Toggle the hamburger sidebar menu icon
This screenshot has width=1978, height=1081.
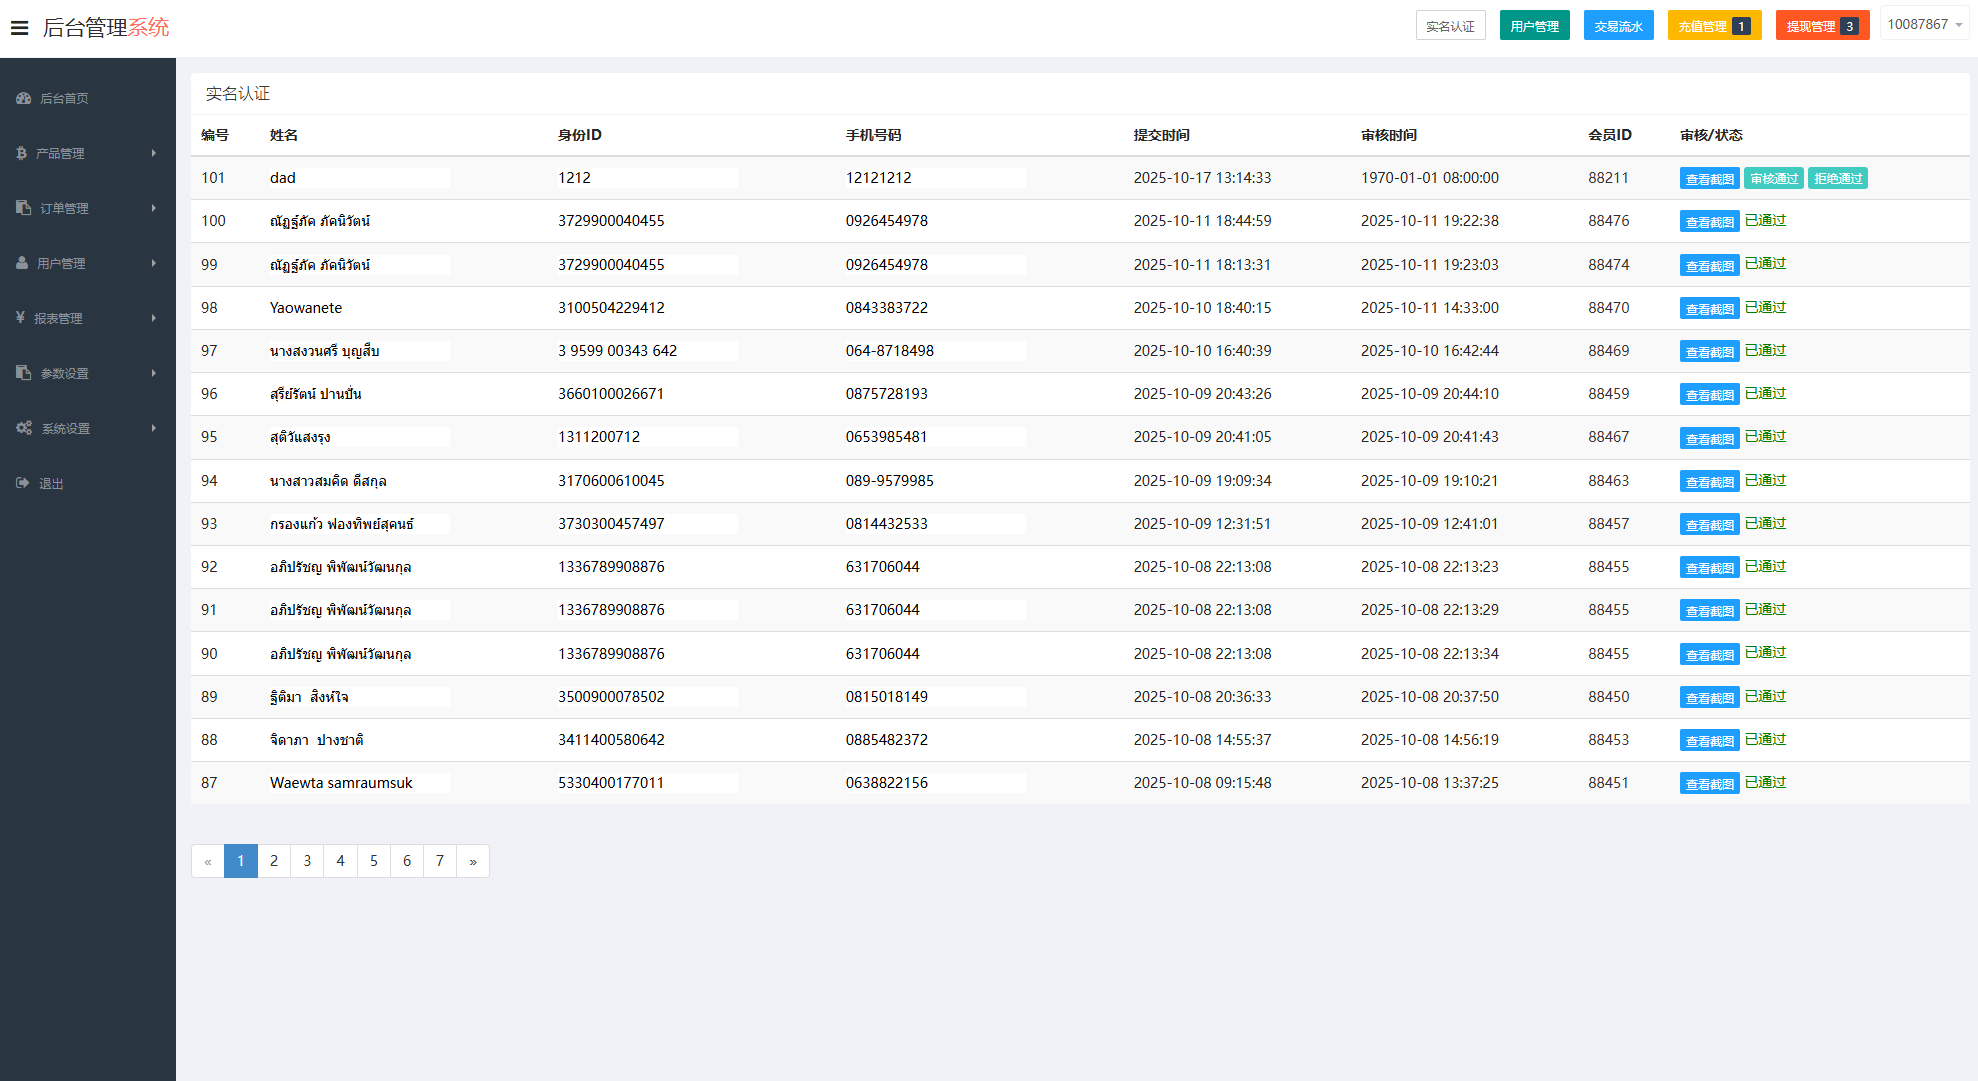click(19, 27)
